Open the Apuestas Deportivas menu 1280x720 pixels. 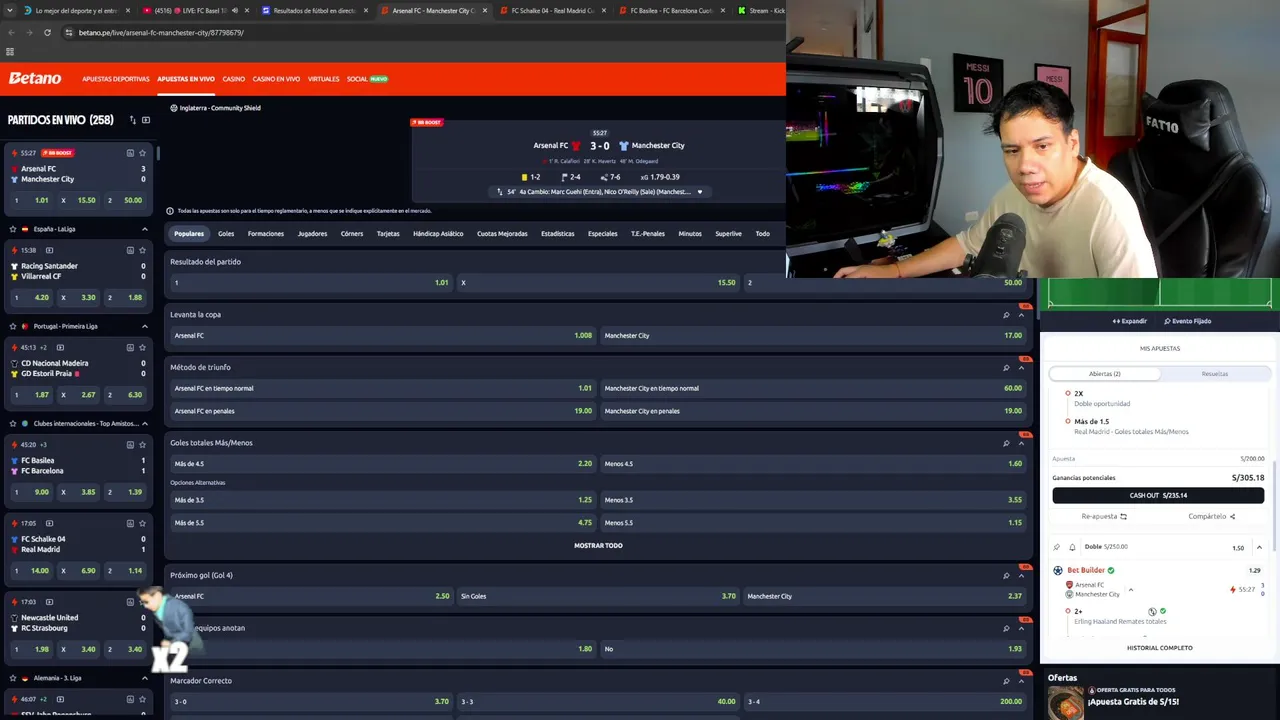pyautogui.click(x=116, y=79)
